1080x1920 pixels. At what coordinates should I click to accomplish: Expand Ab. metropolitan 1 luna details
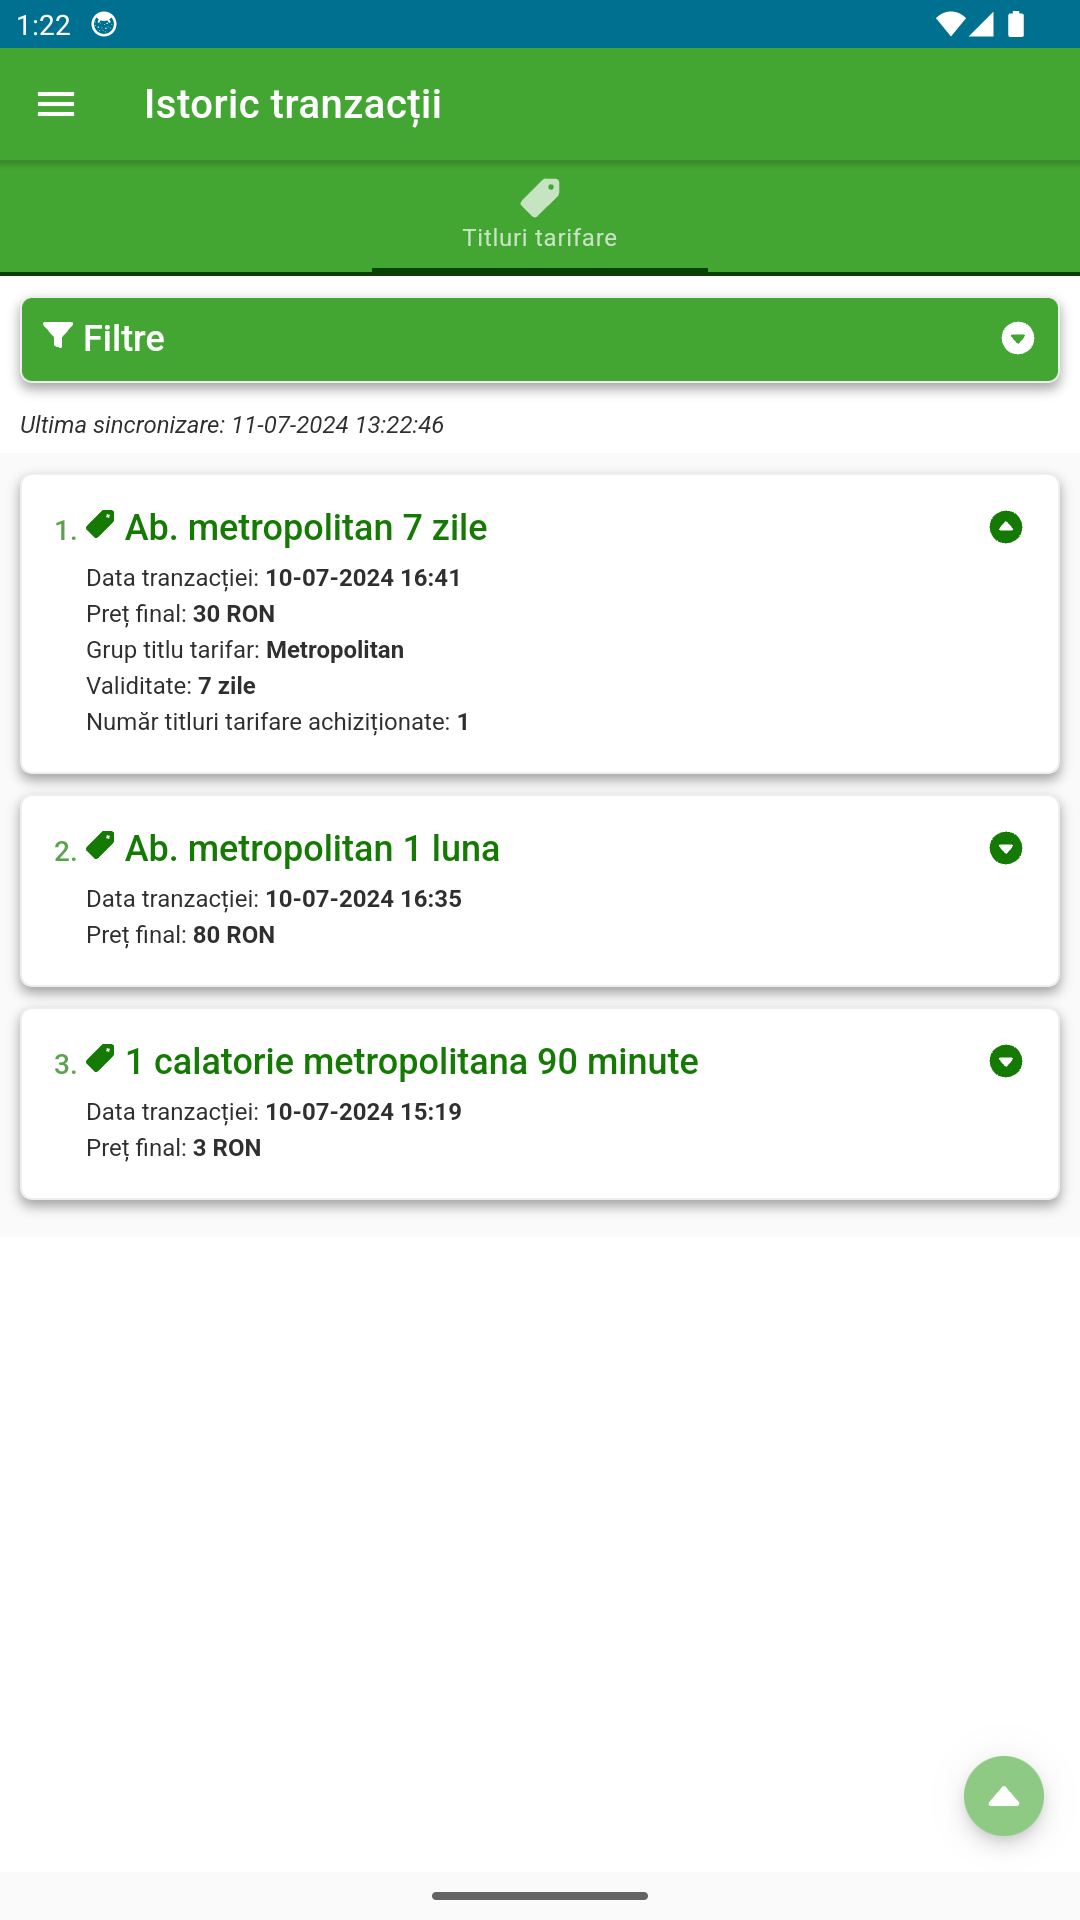click(x=1005, y=848)
